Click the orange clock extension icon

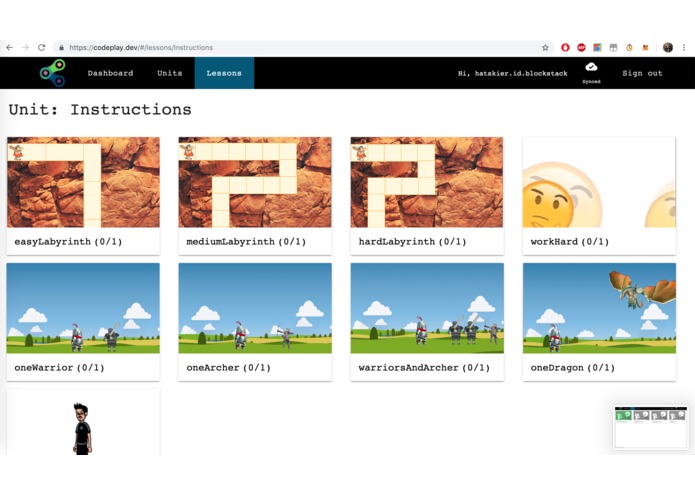(x=629, y=47)
